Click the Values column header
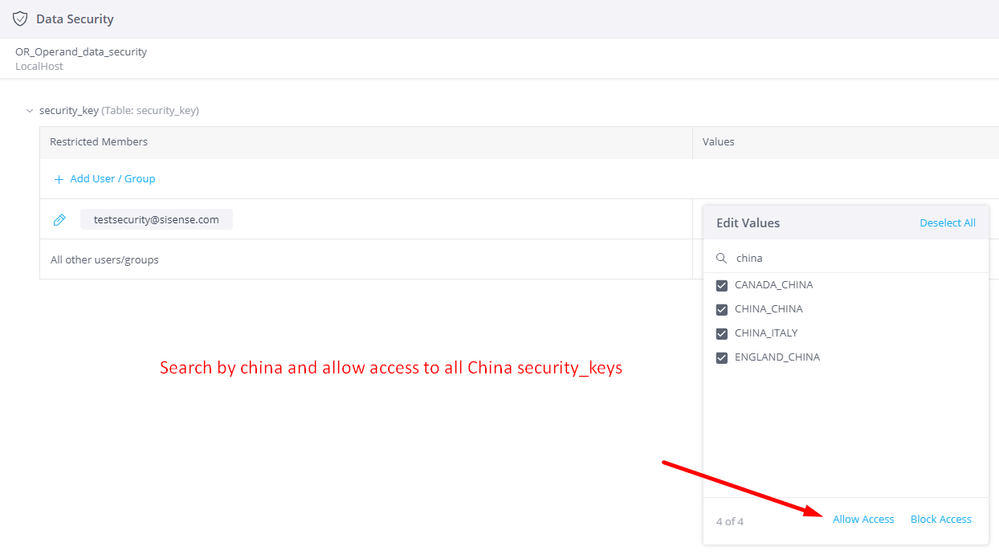 pyautogui.click(x=718, y=142)
